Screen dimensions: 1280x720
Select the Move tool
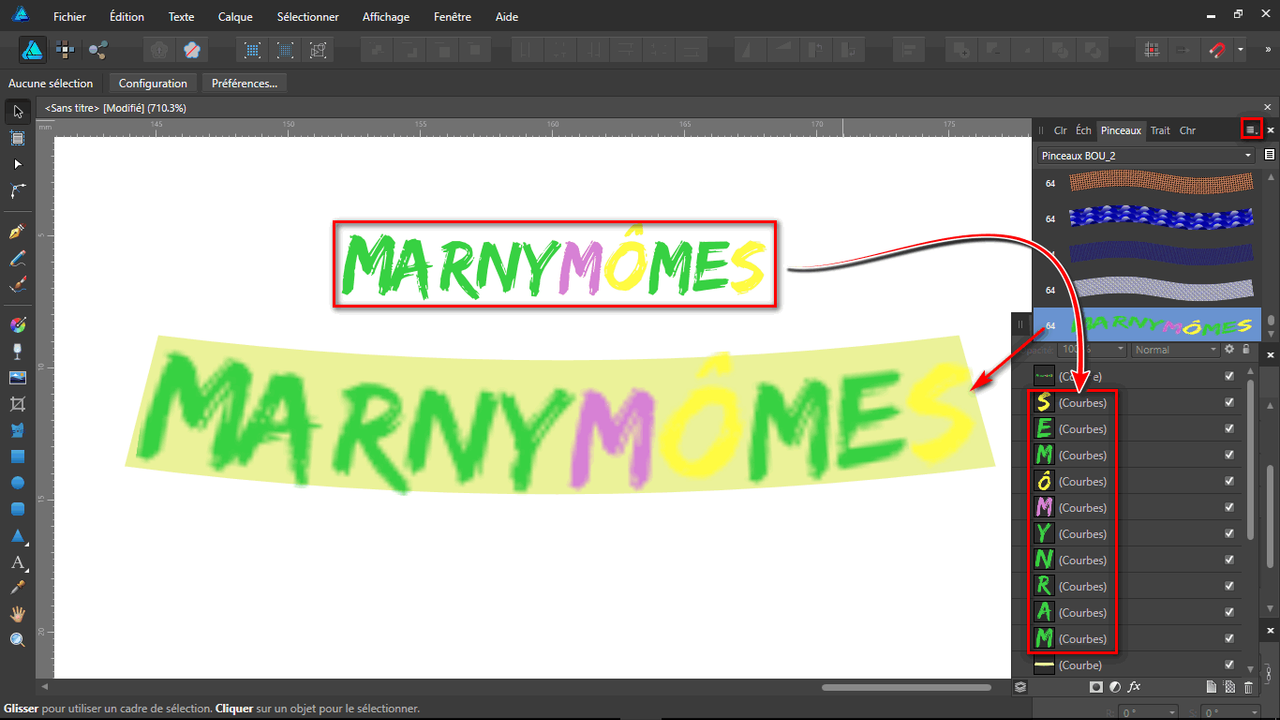click(16, 111)
